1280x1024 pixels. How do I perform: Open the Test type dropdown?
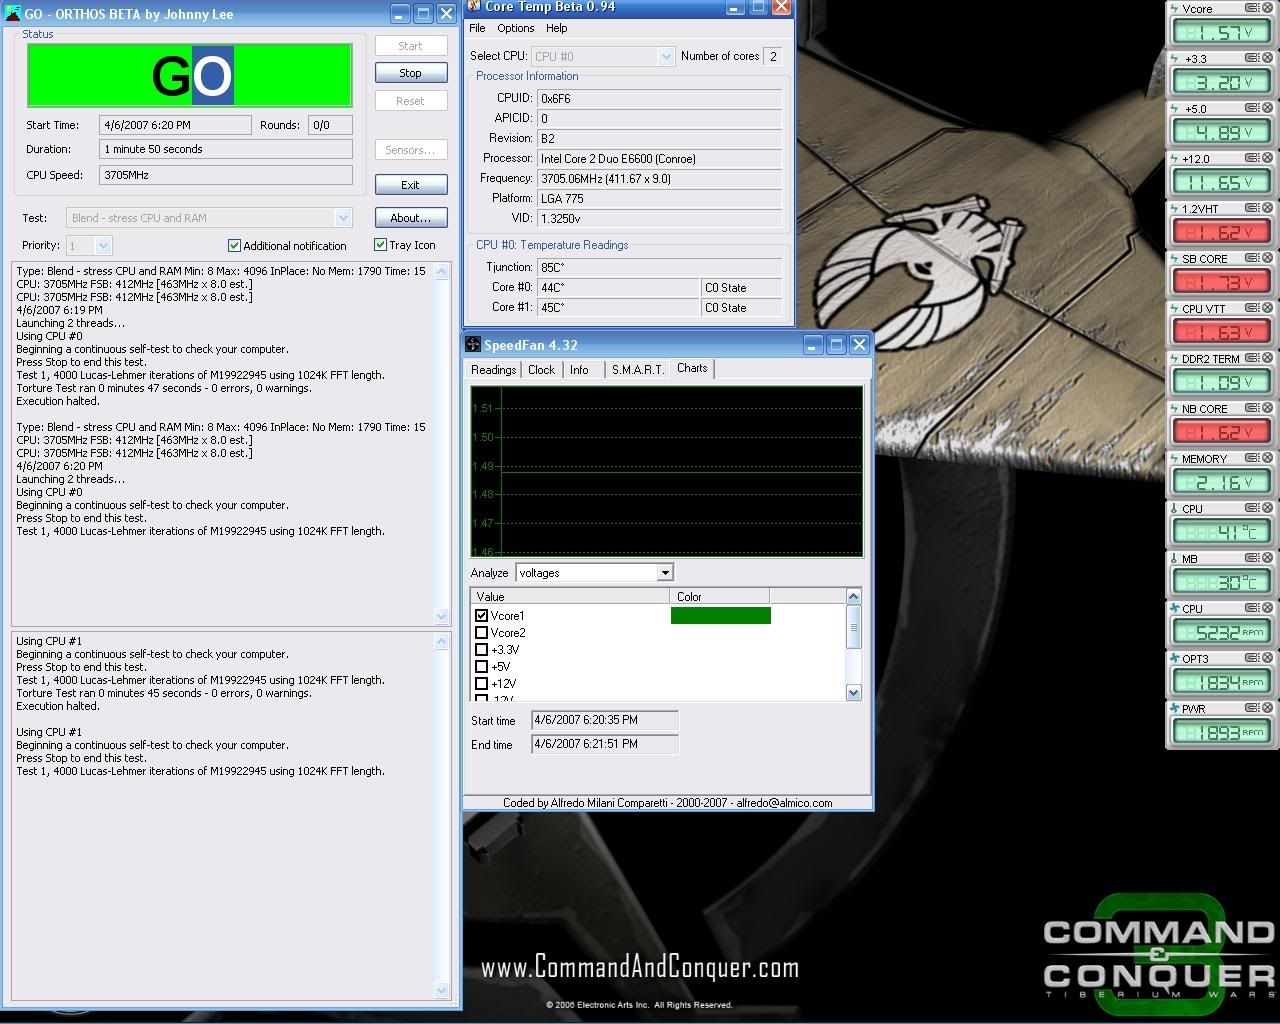pyautogui.click(x=343, y=217)
